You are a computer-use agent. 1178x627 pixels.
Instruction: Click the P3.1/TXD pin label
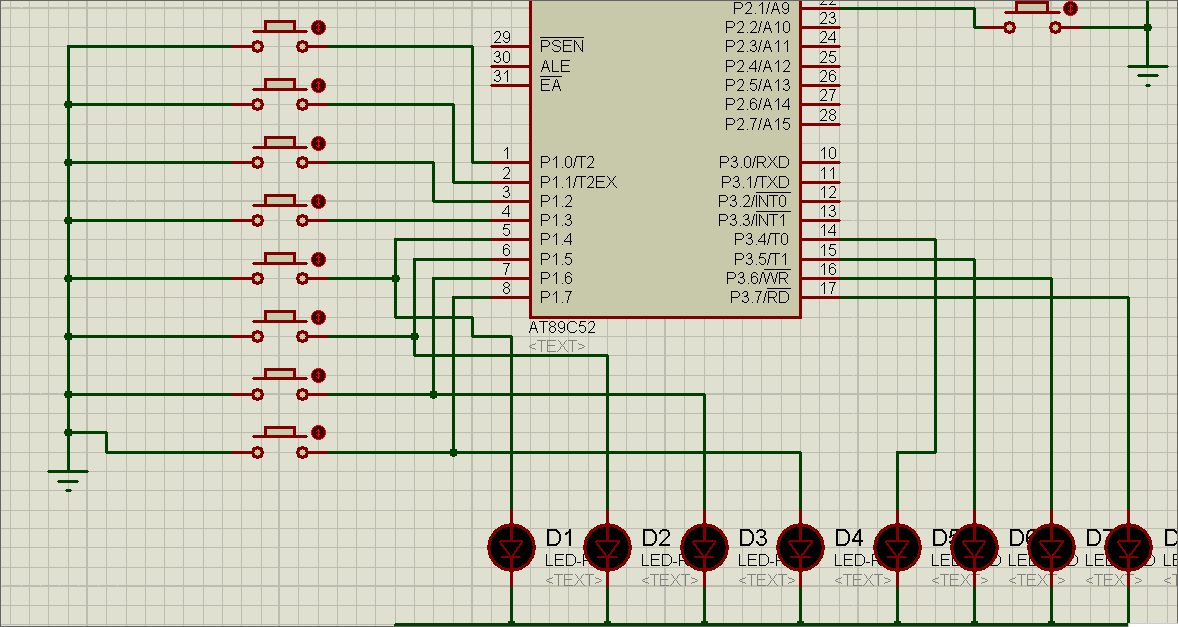pos(755,182)
